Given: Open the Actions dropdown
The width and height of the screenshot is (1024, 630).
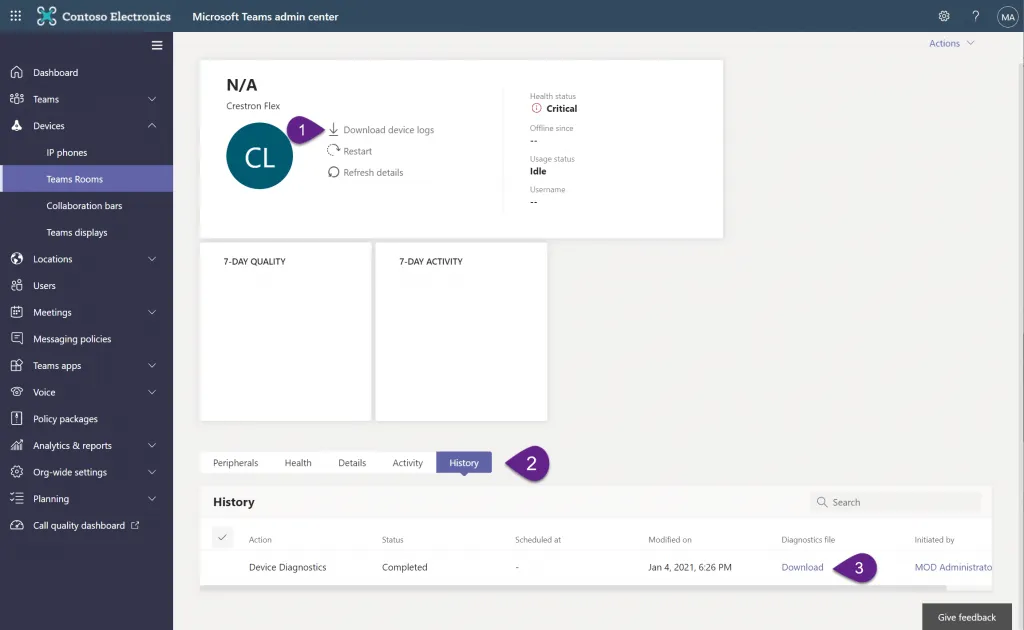Looking at the screenshot, I should [x=951, y=44].
